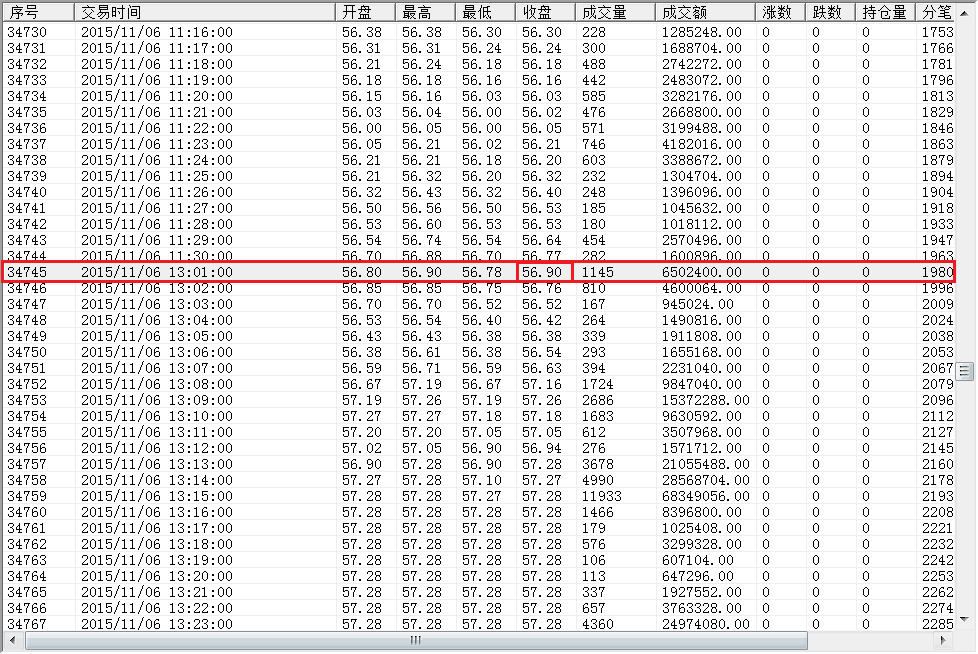This screenshot has height=654, width=978.
Task: Click the 持仓量 column header
Action: coord(885,12)
